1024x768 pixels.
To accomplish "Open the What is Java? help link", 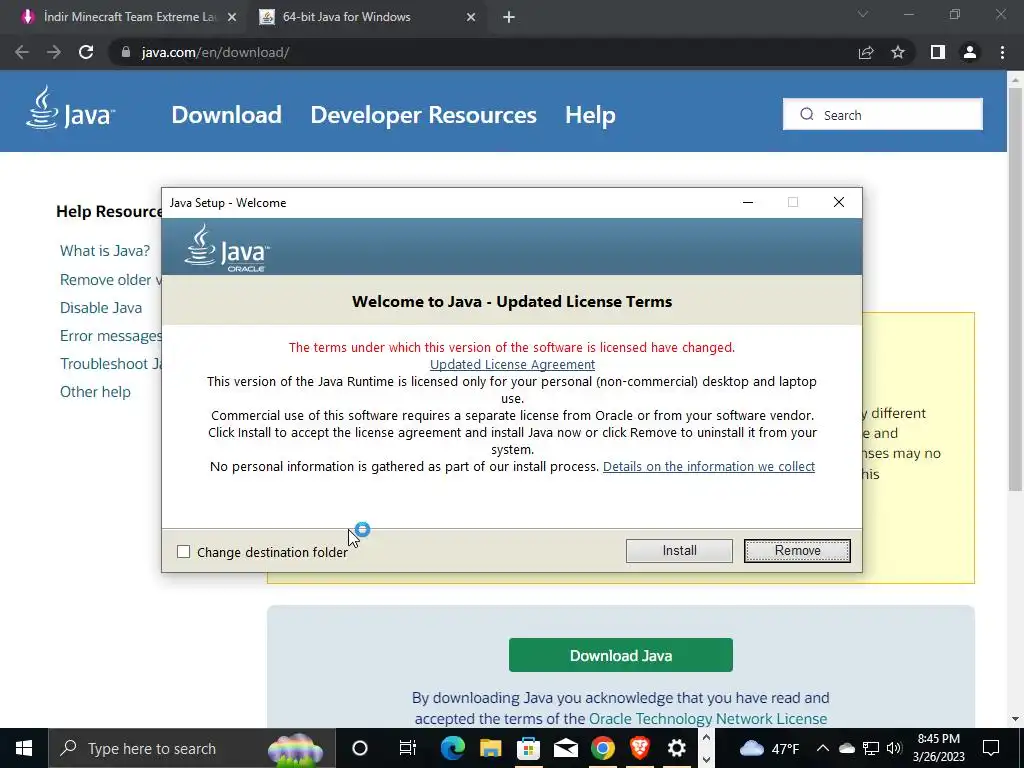I will [x=105, y=251].
